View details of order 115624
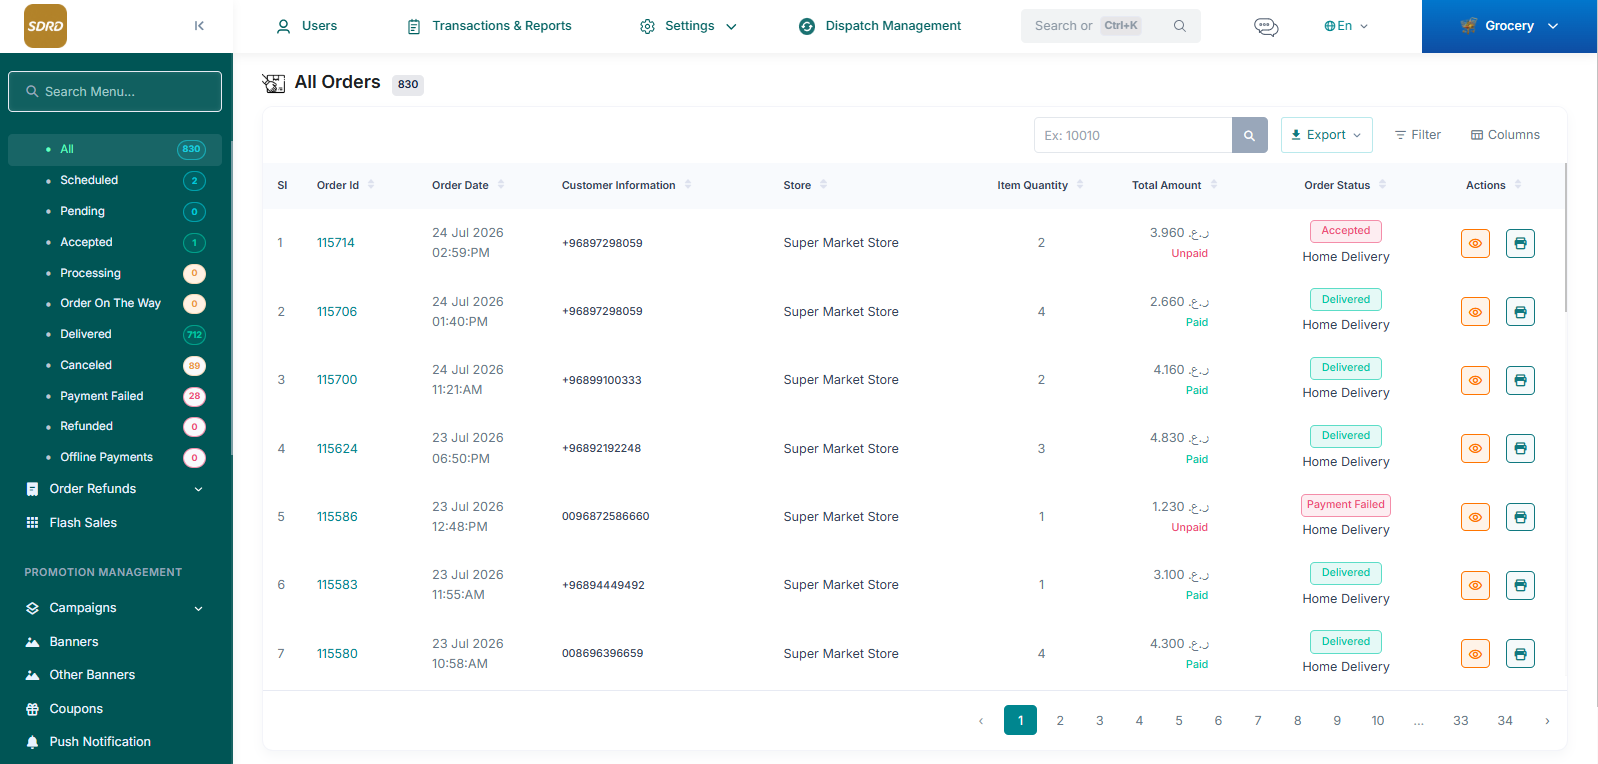This screenshot has width=1598, height=764. [1475, 448]
